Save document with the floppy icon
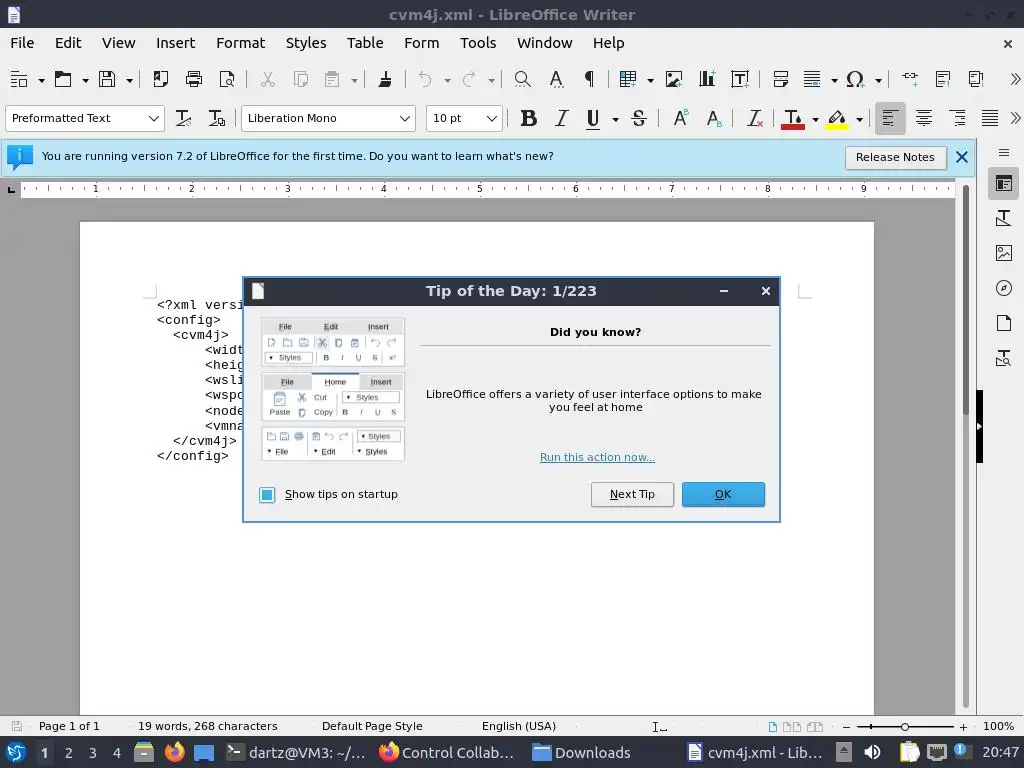This screenshot has width=1024, height=768. tap(107, 80)
